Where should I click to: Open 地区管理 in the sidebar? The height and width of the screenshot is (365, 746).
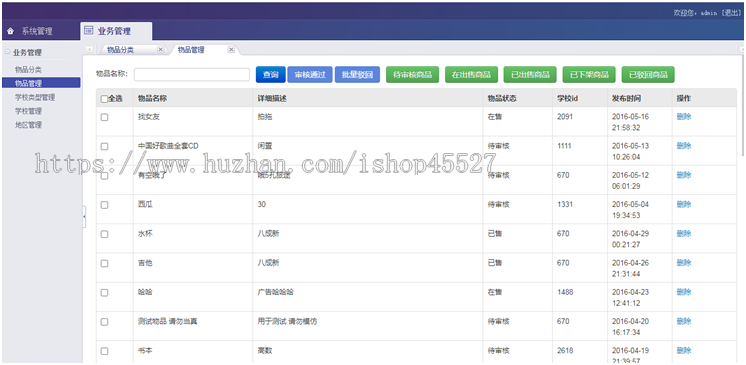click(x=28, y=125)
